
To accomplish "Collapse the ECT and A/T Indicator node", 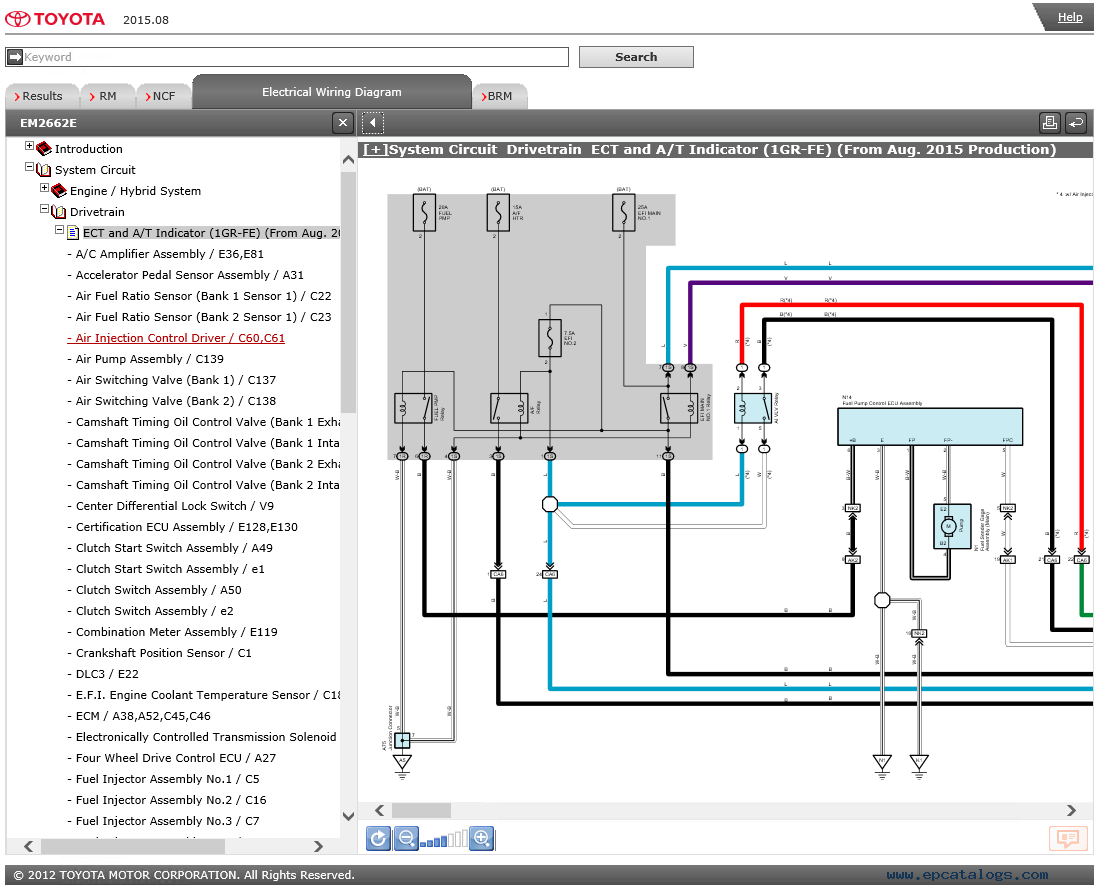I will (x=60, y=230).
